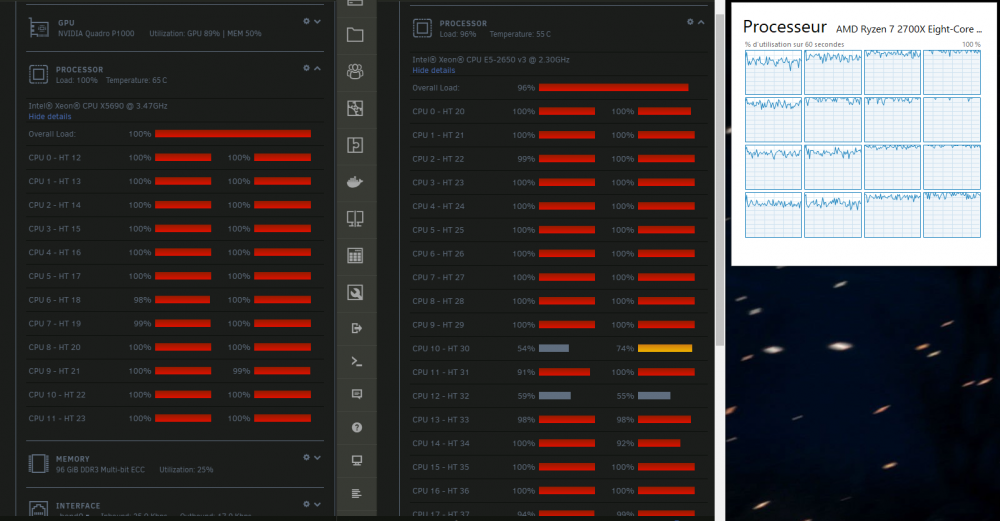
Task: Click the grey 54% bar on CPU 10 - HT 30
Action: (x=554, y=348)
